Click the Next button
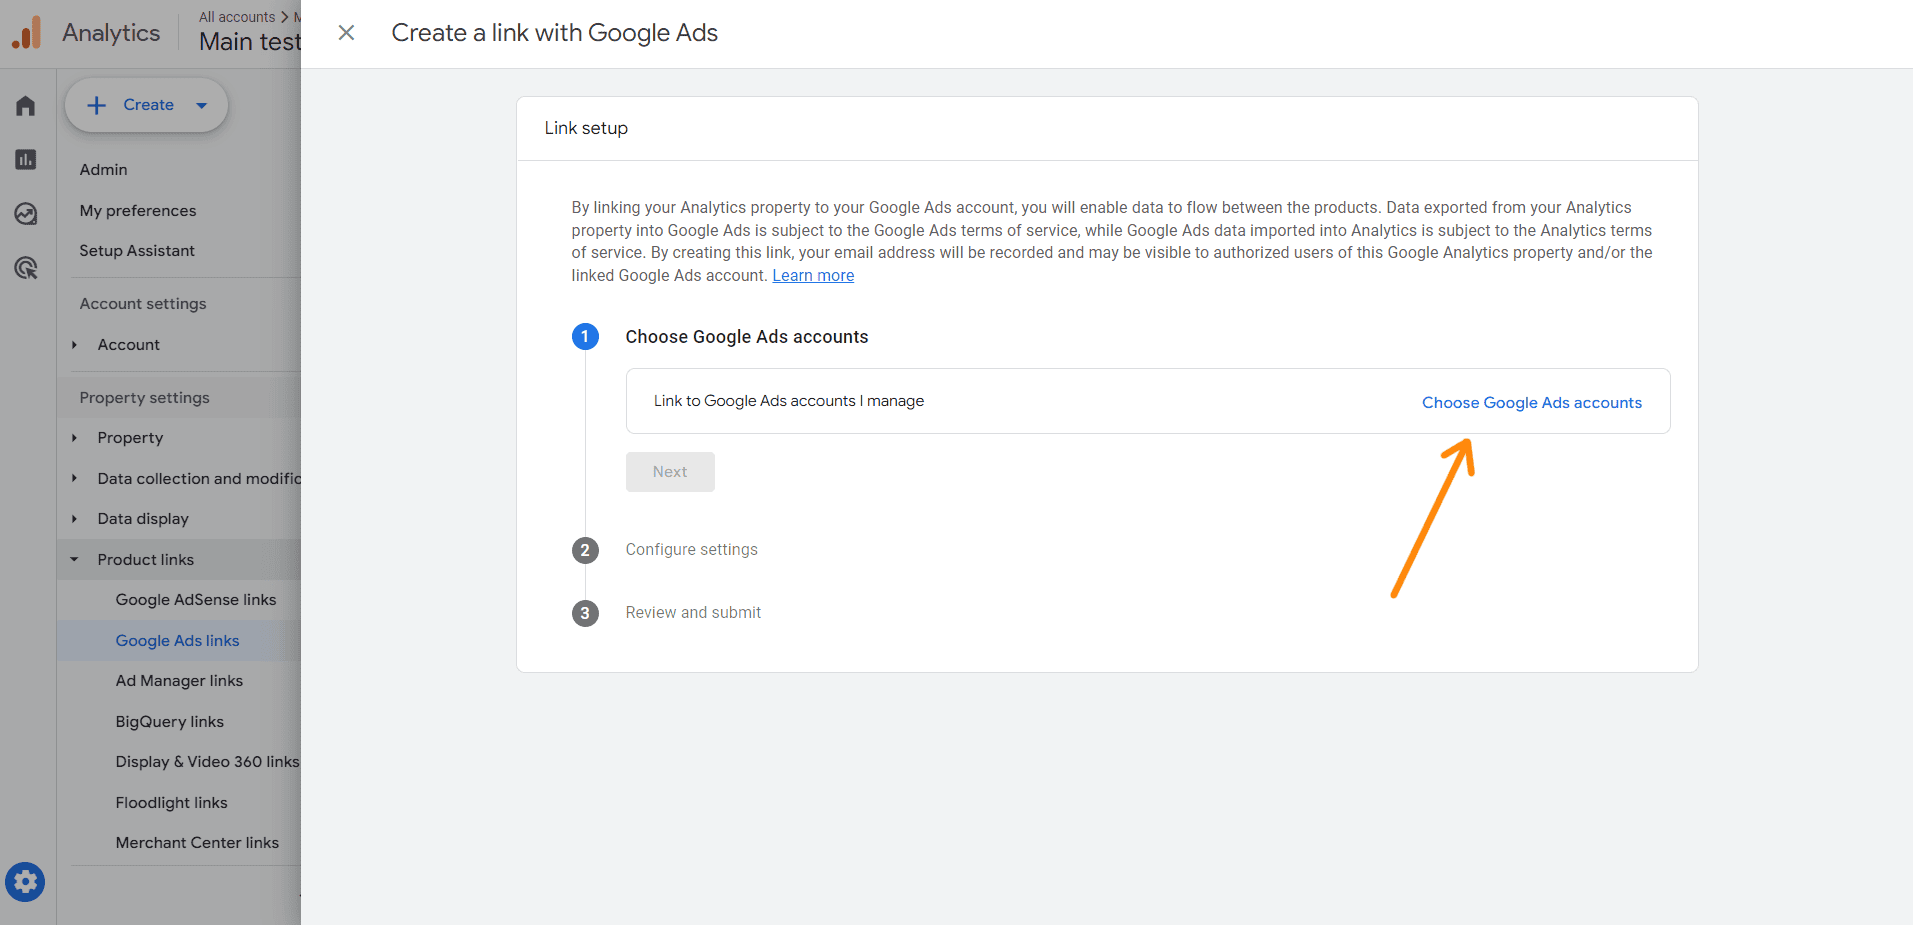This screenshot has height=925, width=1913. (x=670, y=472)
